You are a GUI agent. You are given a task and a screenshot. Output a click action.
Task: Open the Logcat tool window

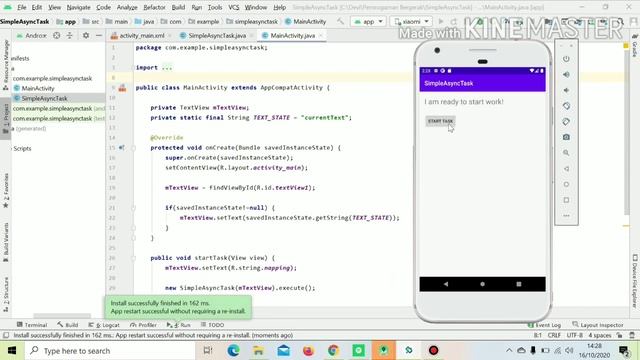tap(104, 325)
